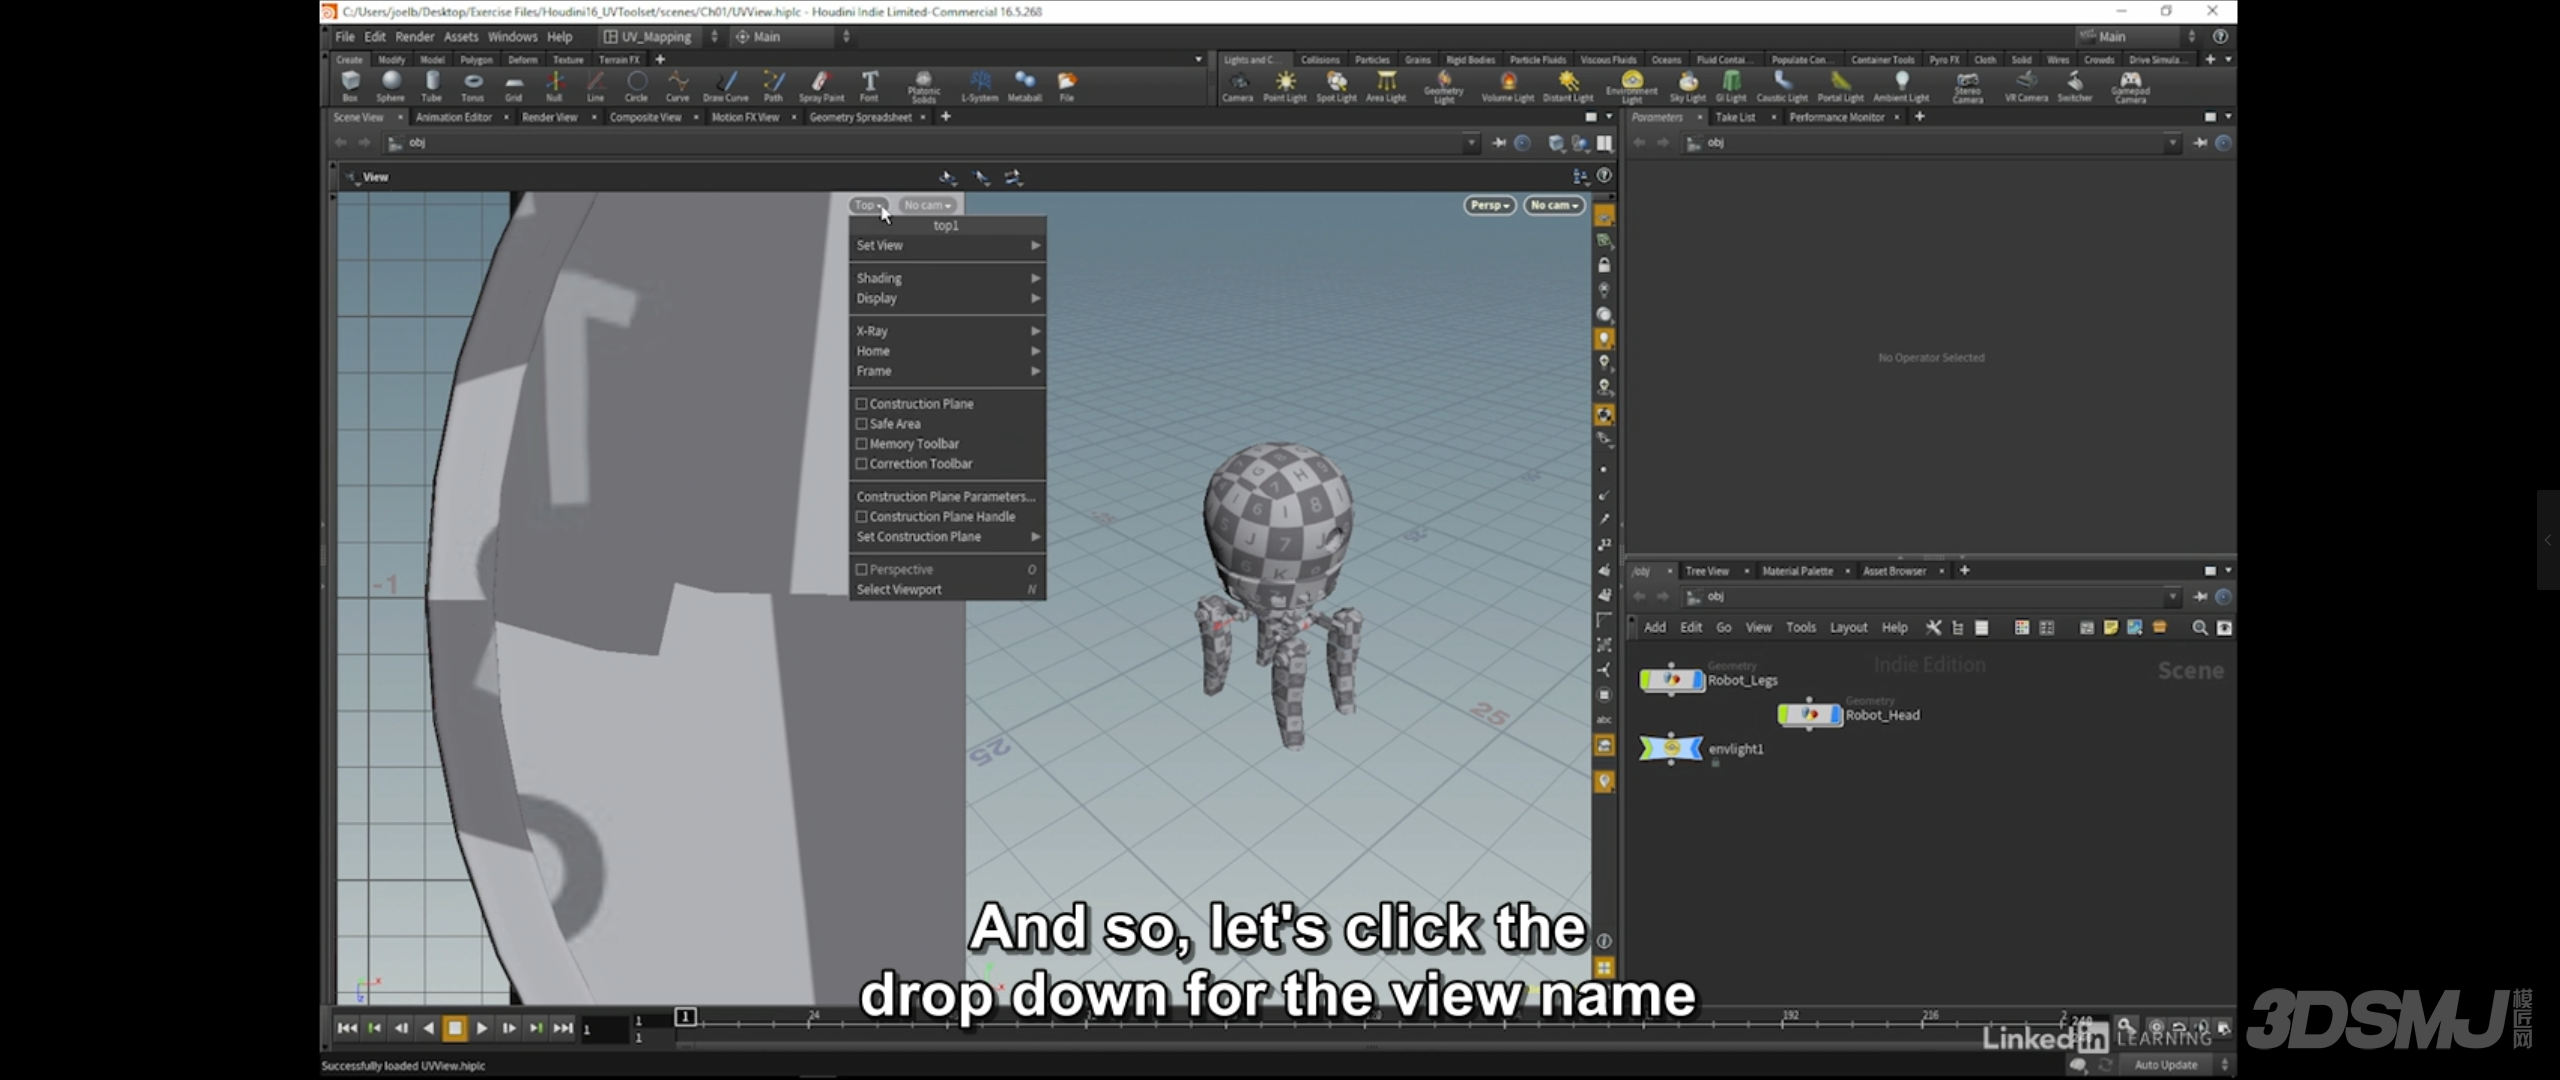Select the Draw Curve shelf tool
Image resolution: width=2560 pixels, height=1080 pixels.
click(726, 86)
